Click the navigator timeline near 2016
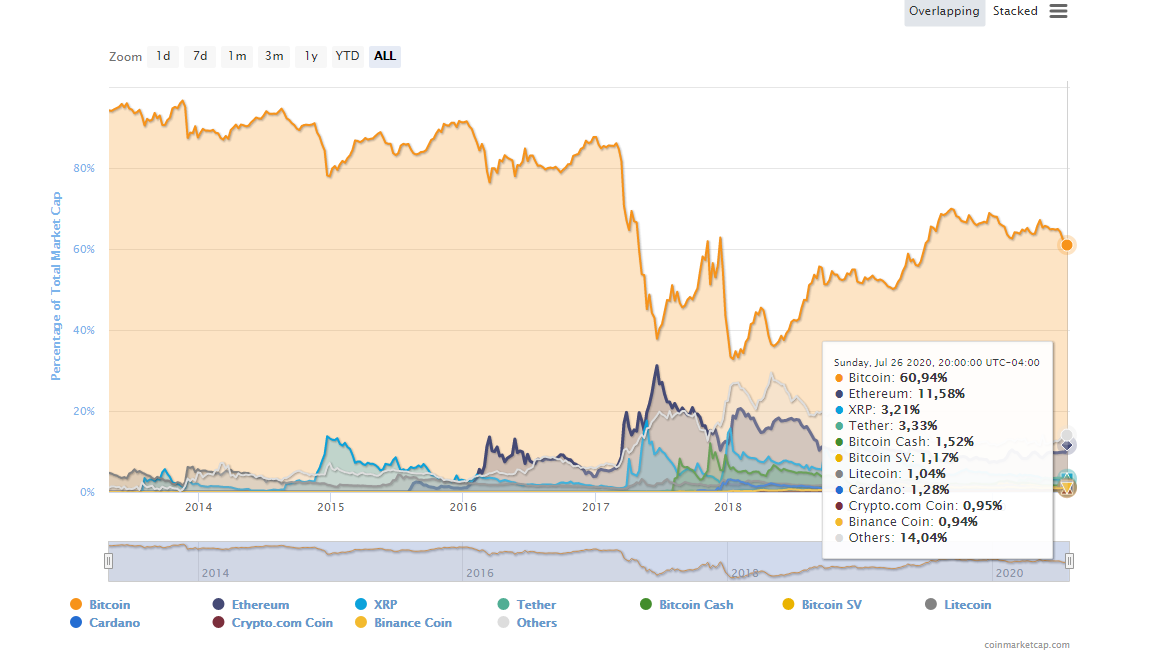The height and width of the screenshot is (668, 1173). (480, 573)
